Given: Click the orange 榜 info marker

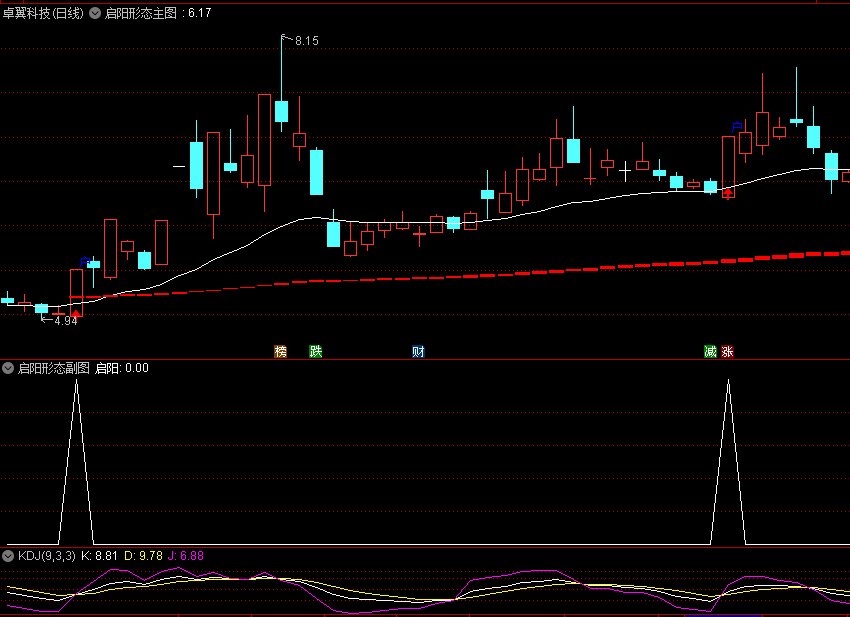Looking at the screenshot, I should pyautogui.click(x=280, y=351).
